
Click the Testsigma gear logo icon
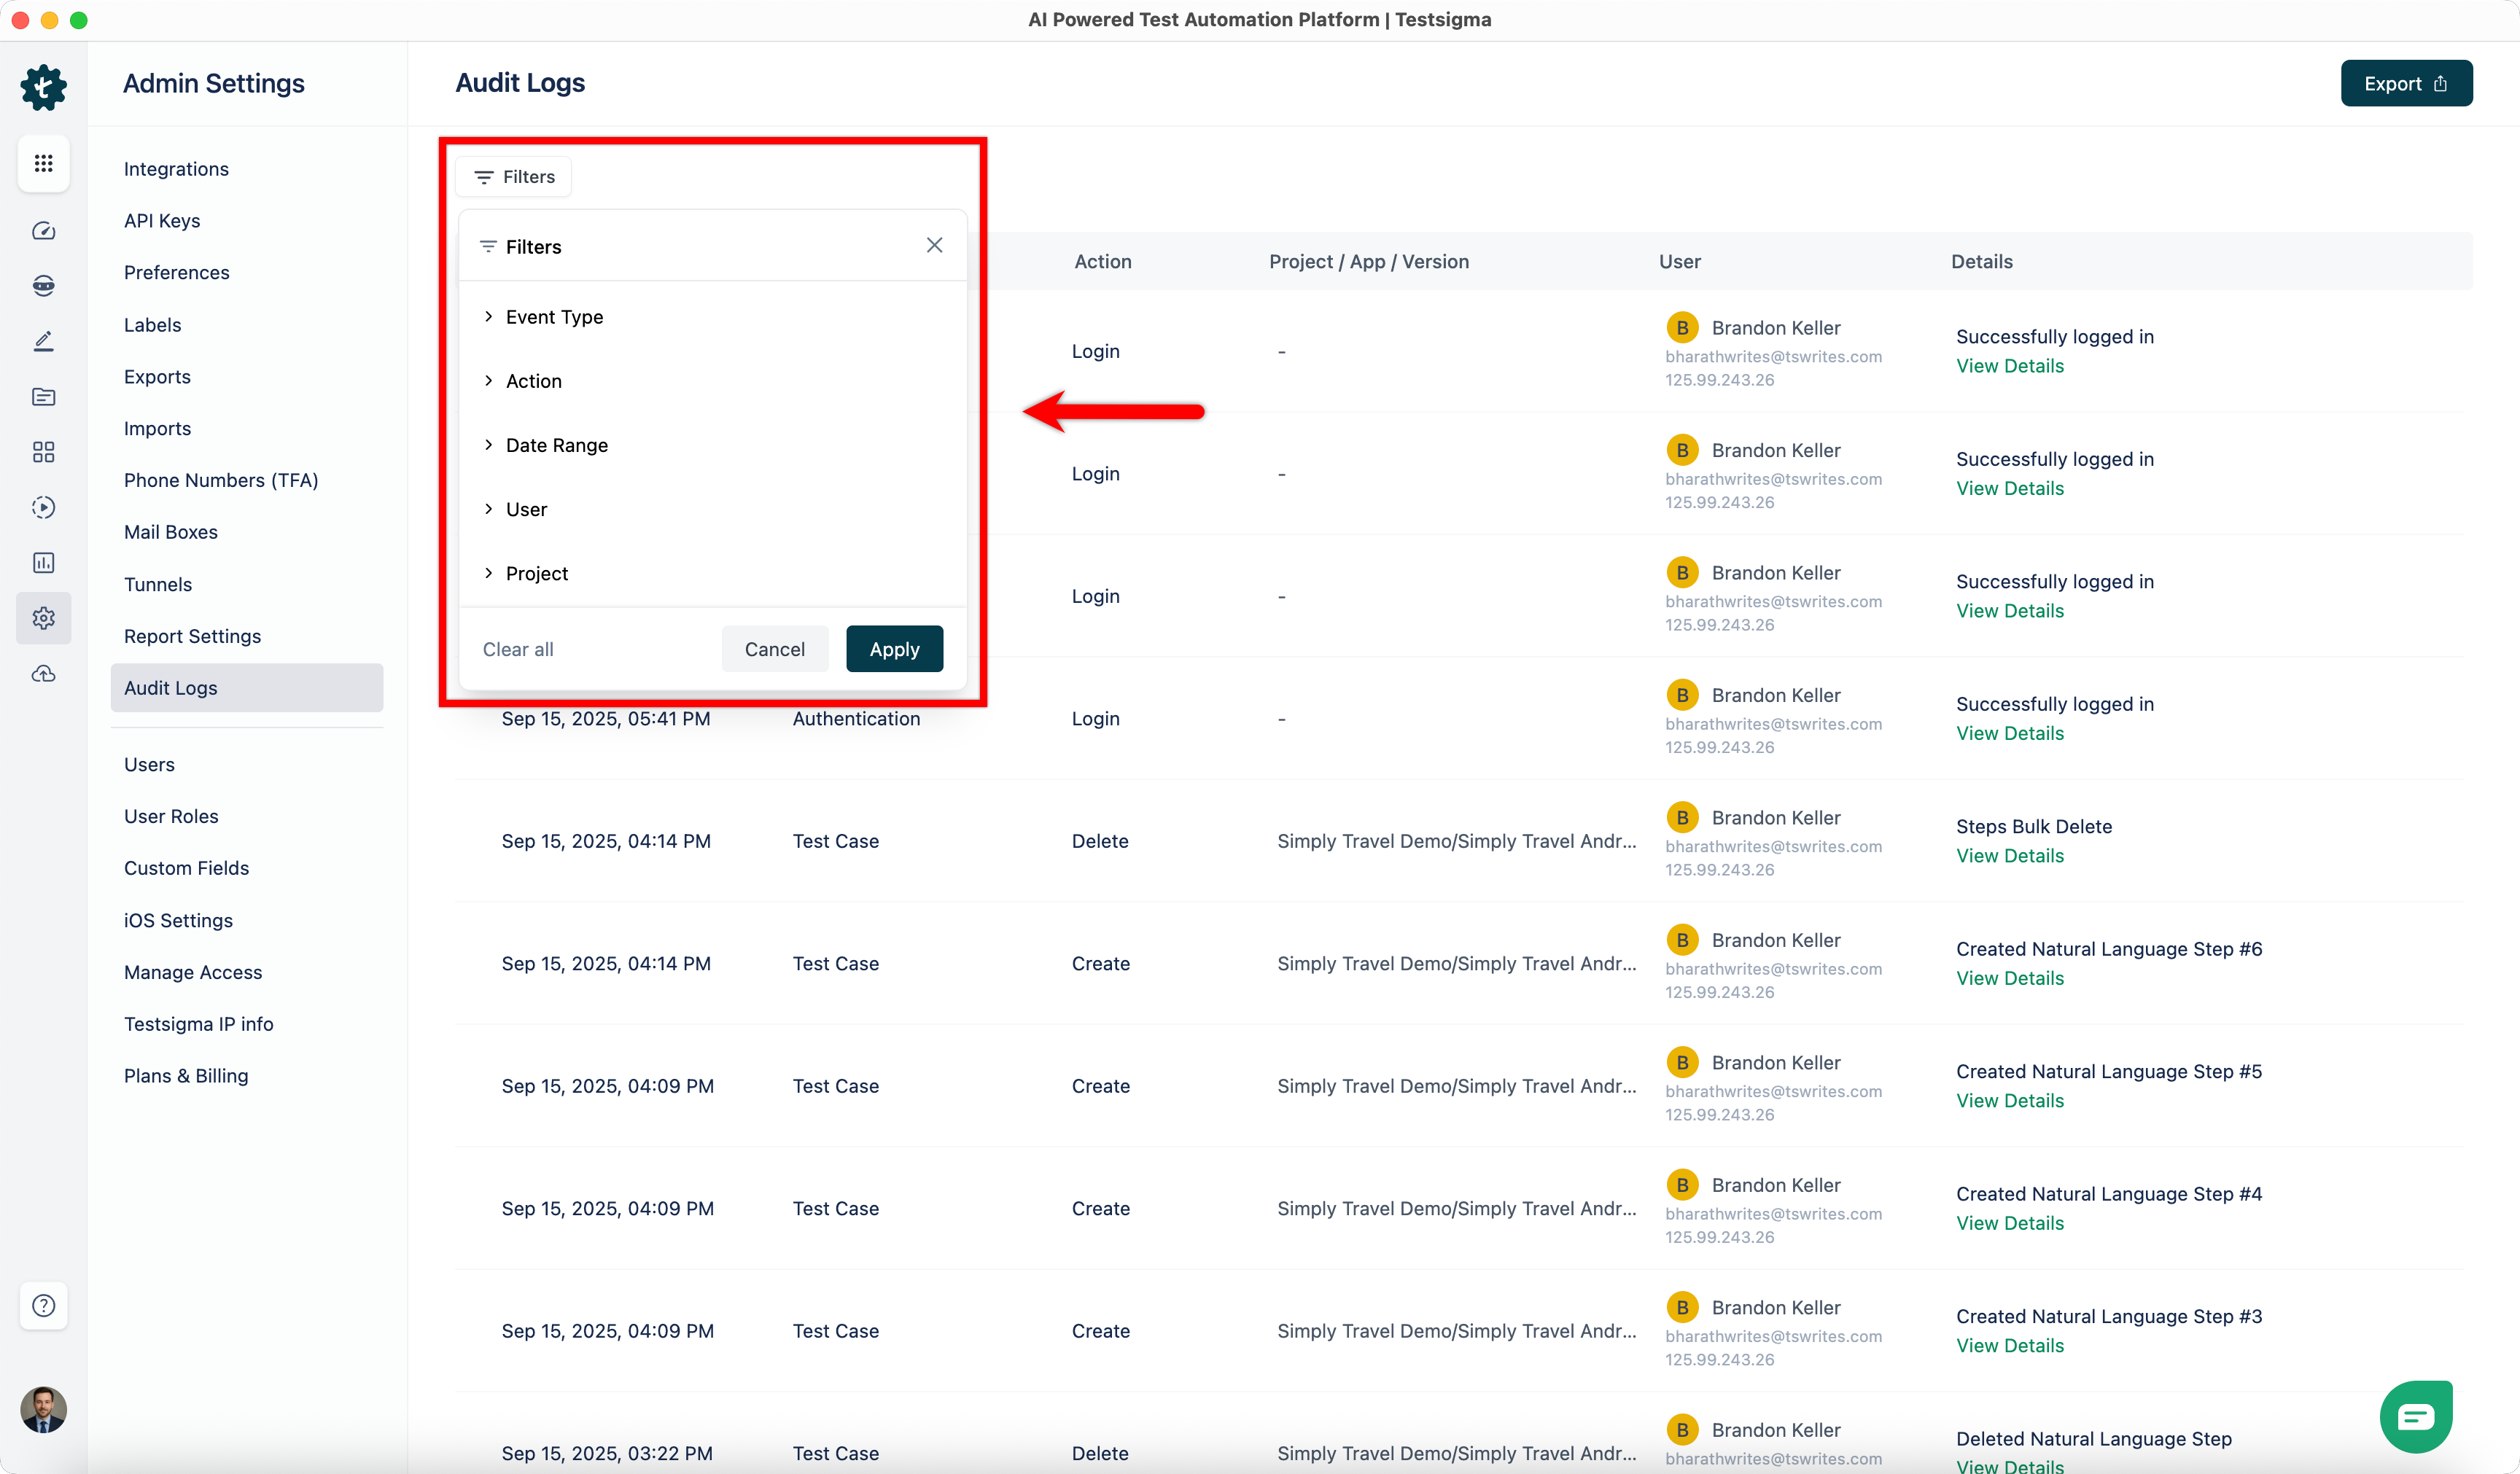click(x=43, y=87)
